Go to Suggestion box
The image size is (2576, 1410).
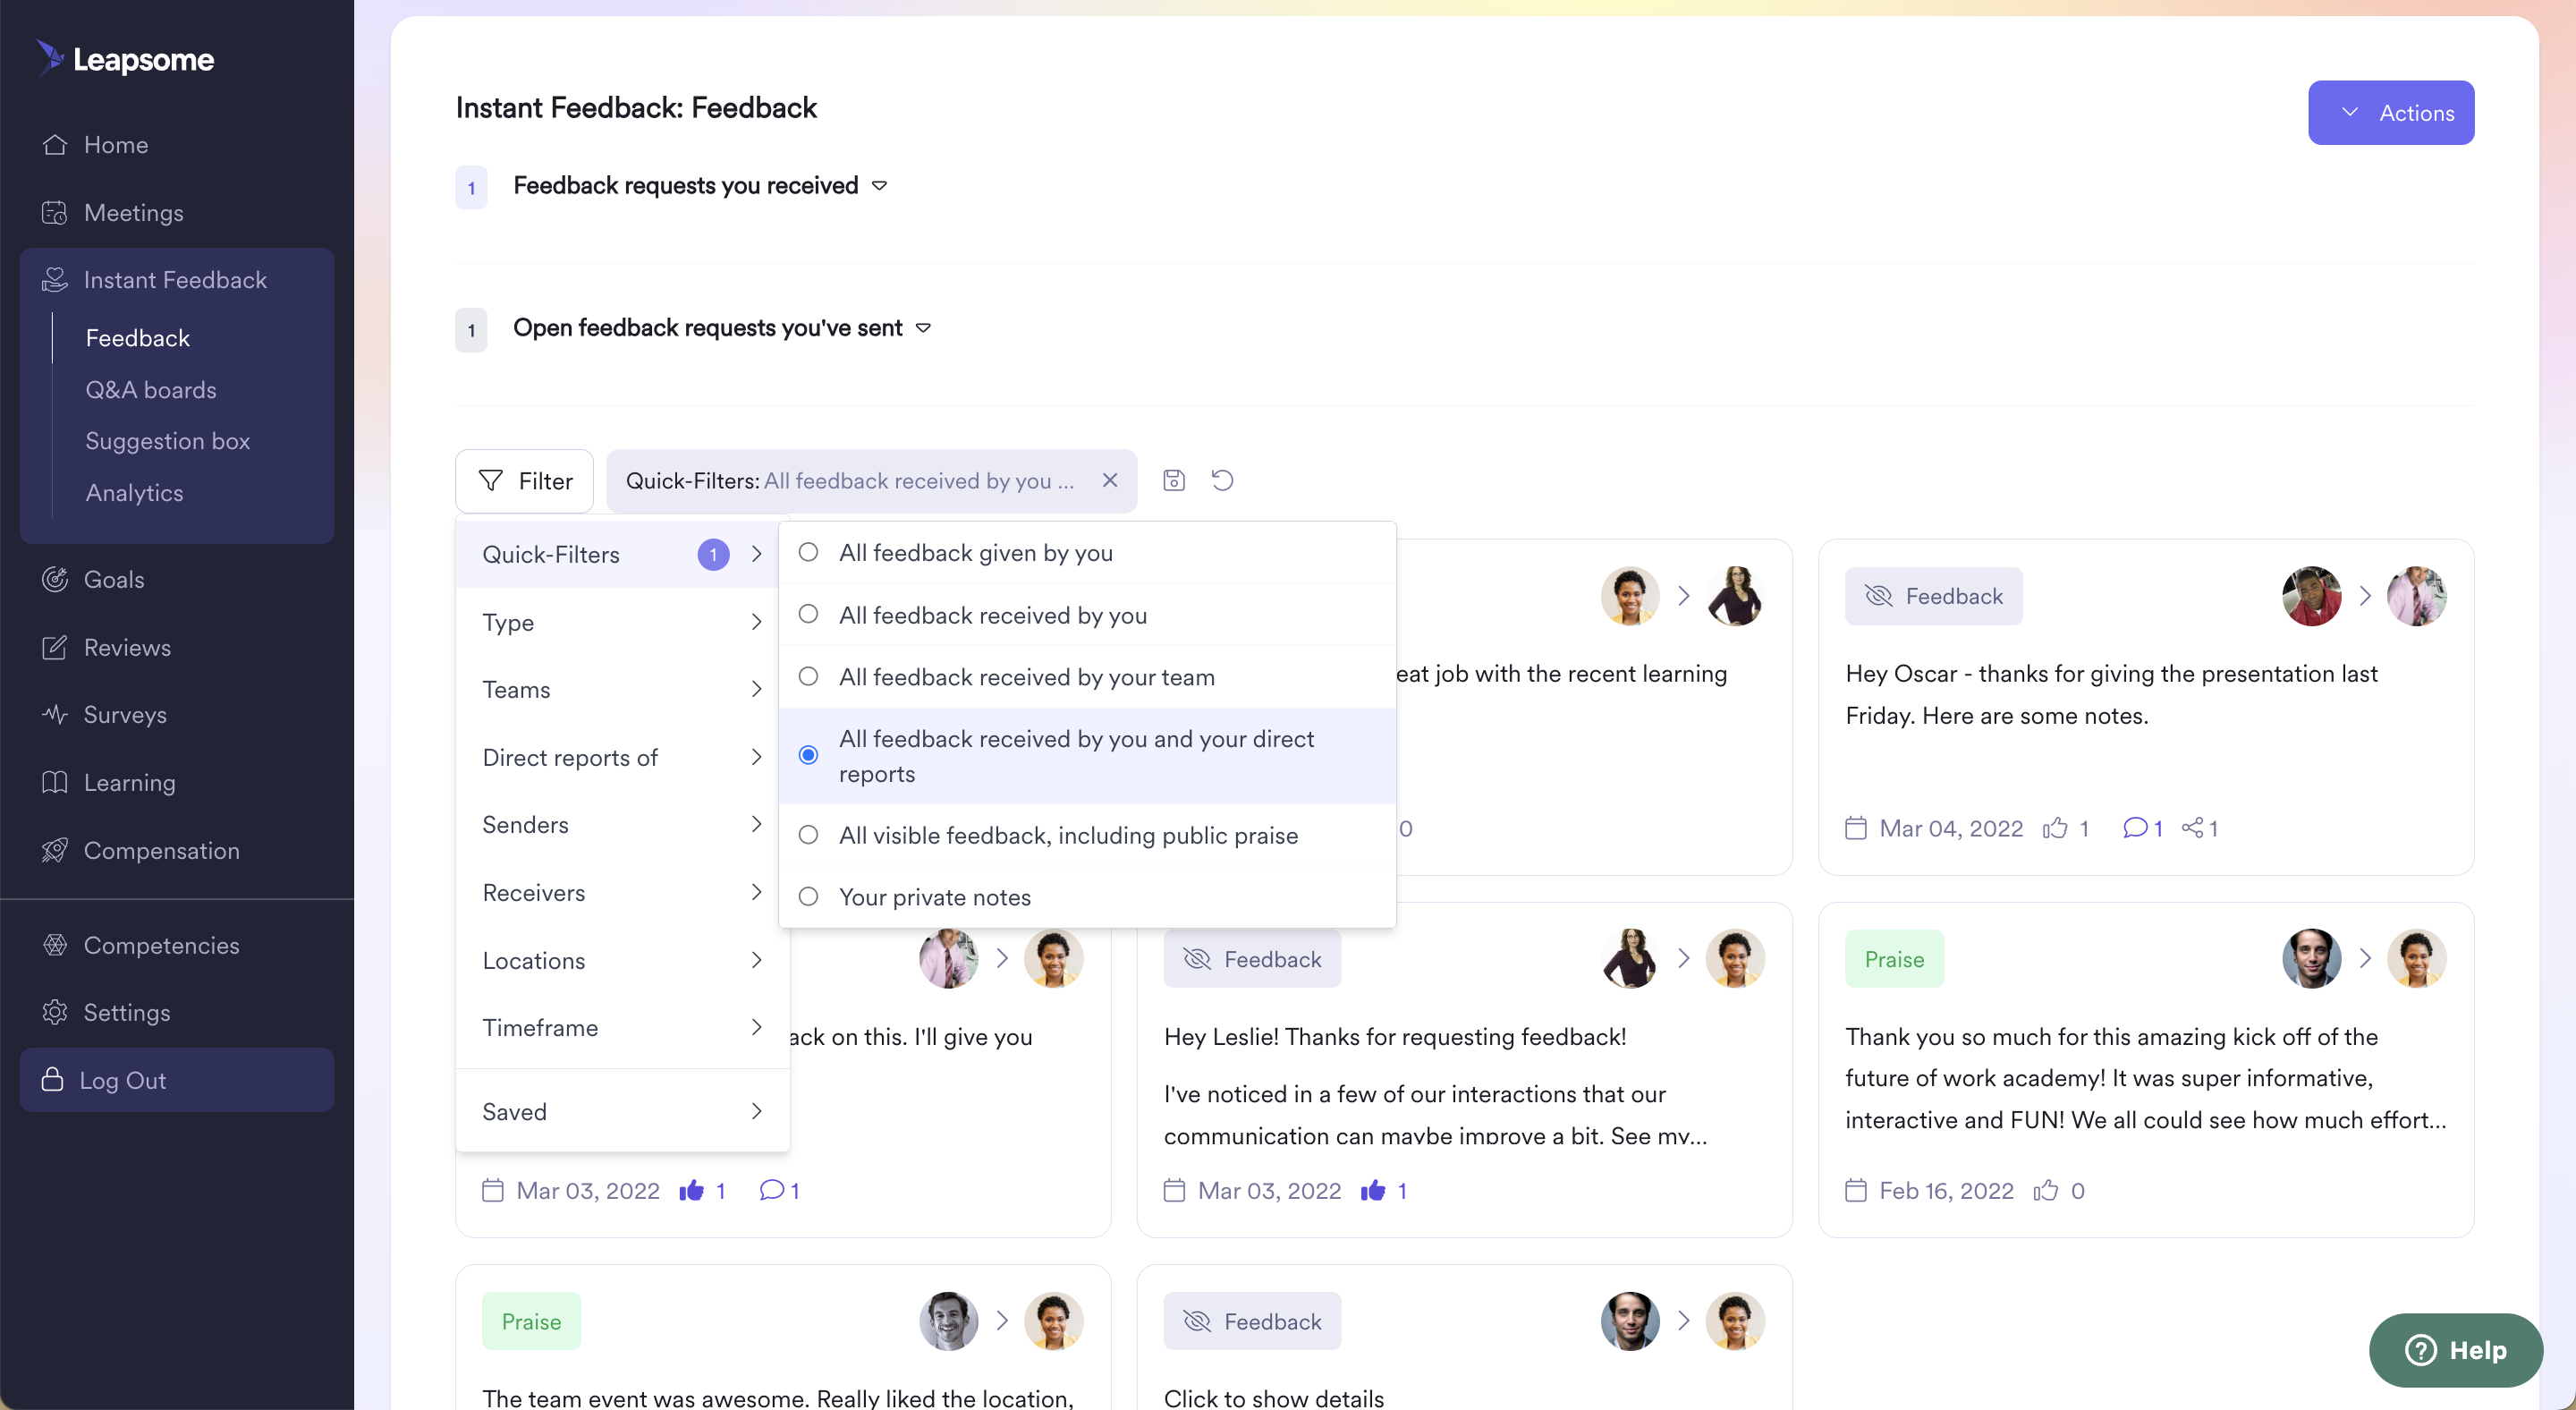[167, 441]
